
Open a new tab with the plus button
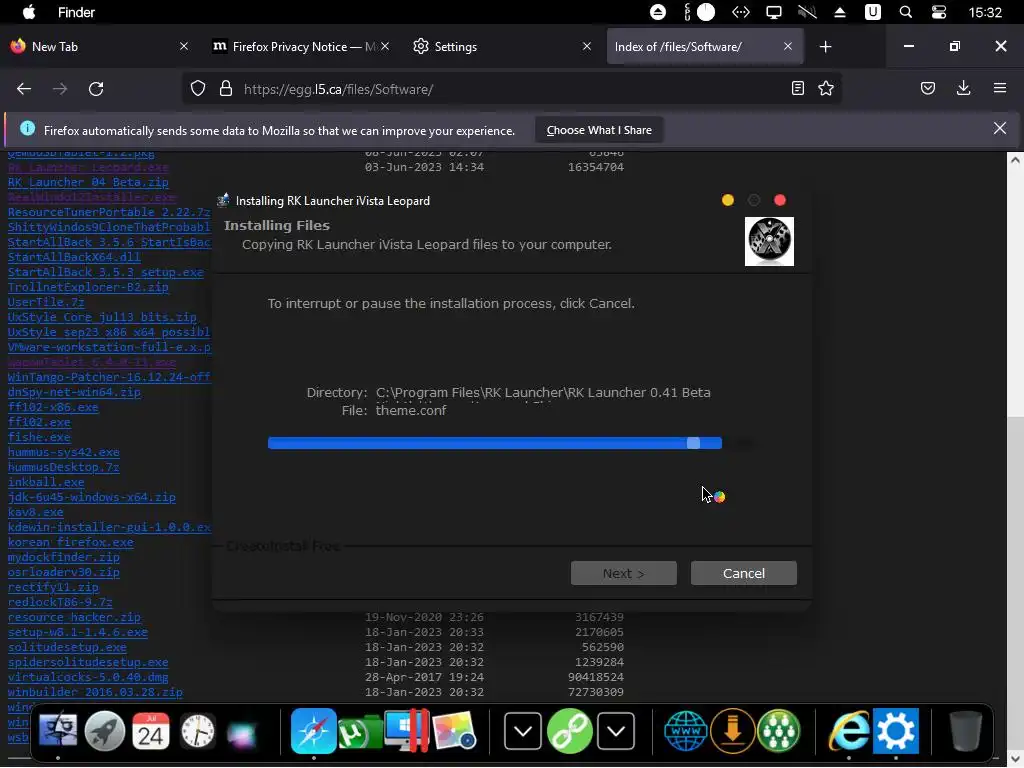[x=825, y=46]
